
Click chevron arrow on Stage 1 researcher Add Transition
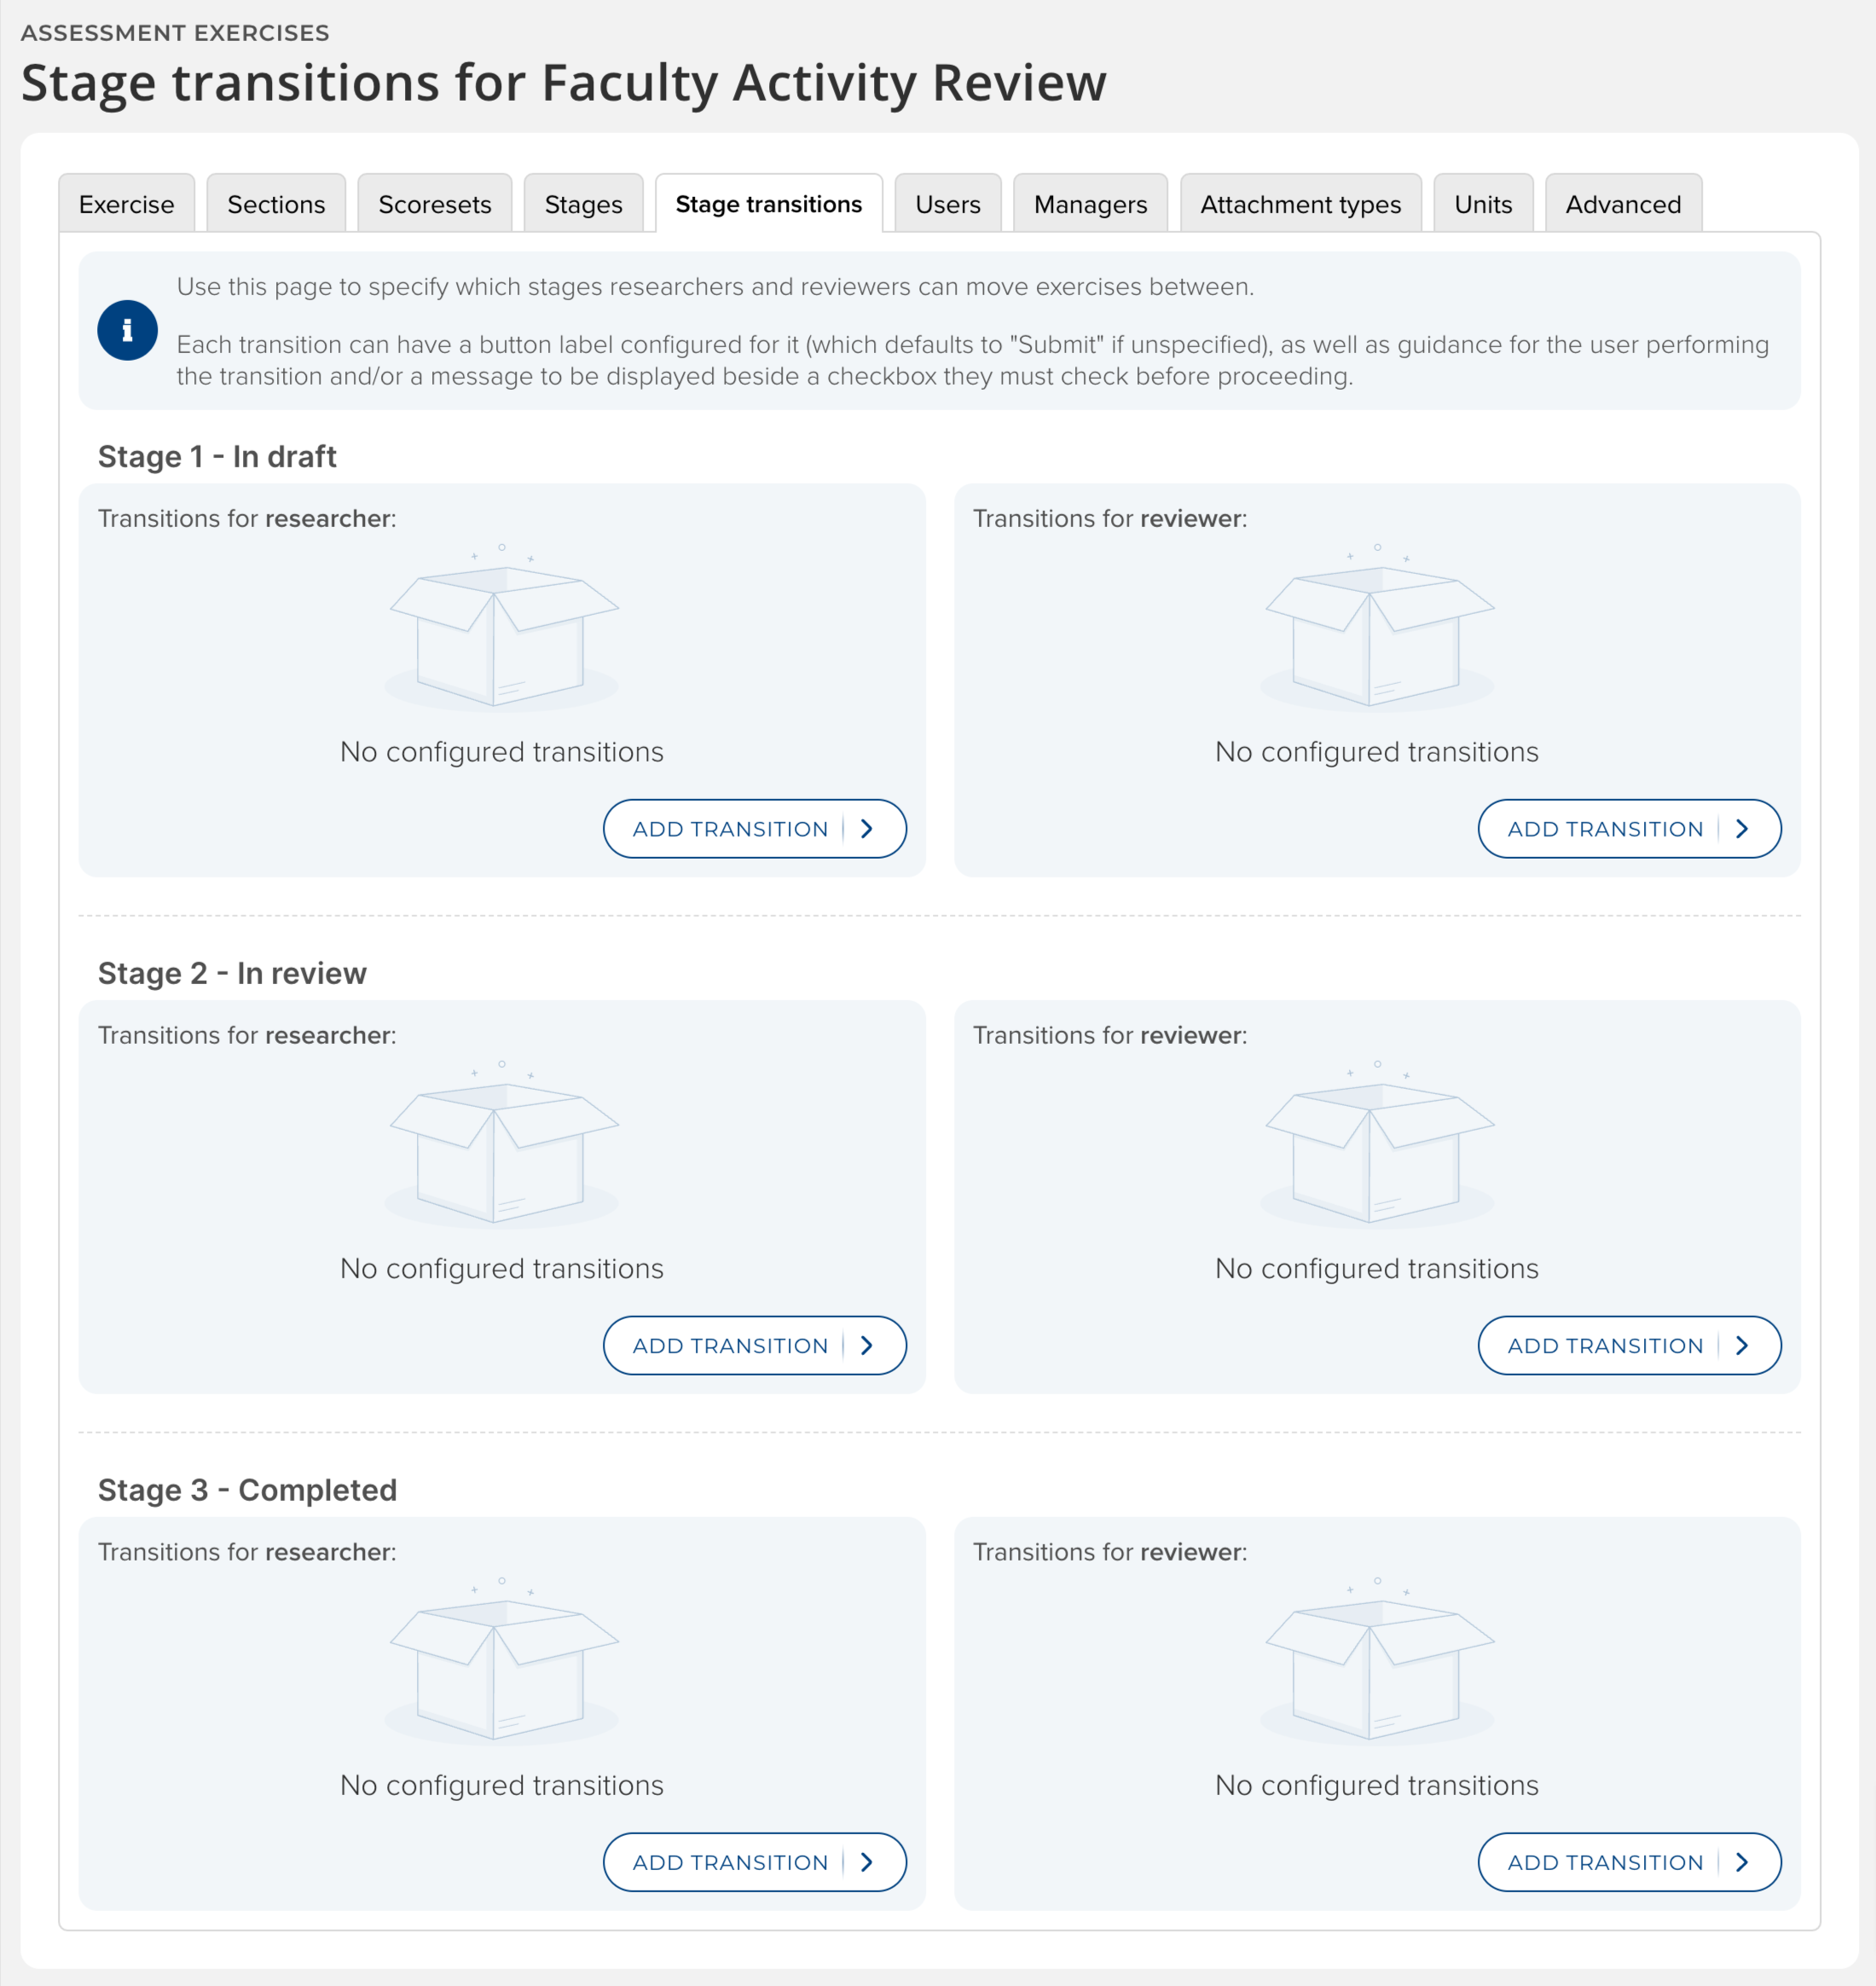867,829
